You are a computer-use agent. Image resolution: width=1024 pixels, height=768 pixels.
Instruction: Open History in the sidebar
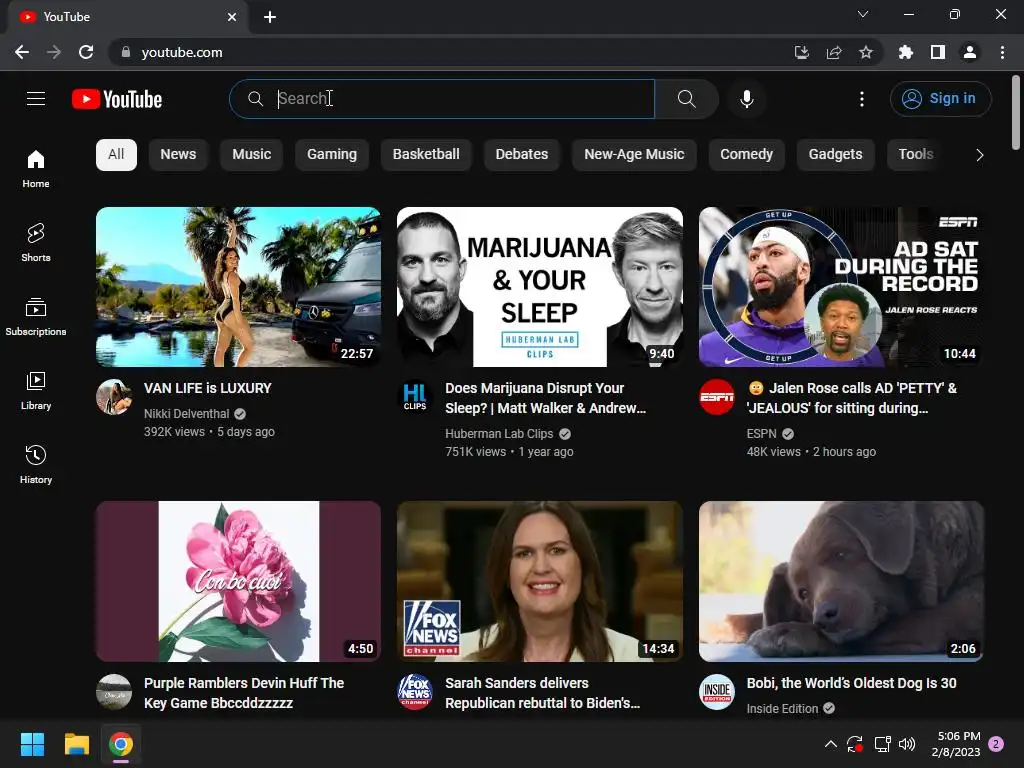tap(36, 464)
